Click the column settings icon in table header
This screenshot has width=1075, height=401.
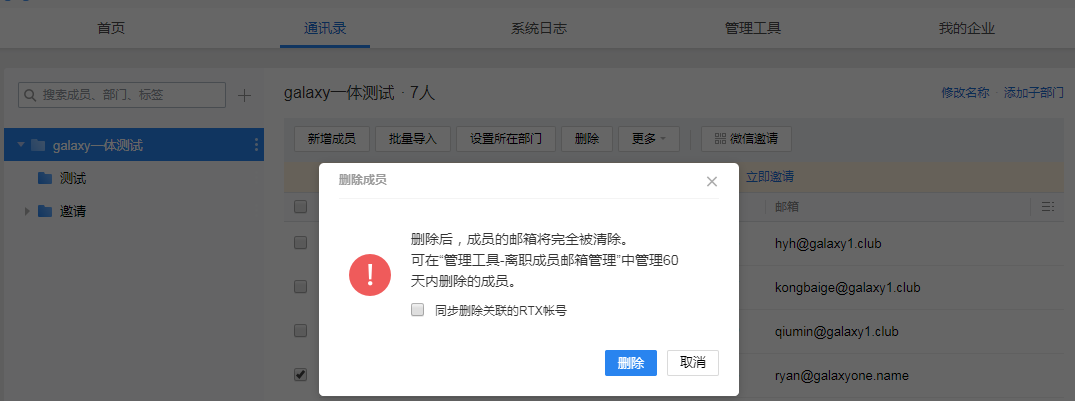pos(1047,207)
